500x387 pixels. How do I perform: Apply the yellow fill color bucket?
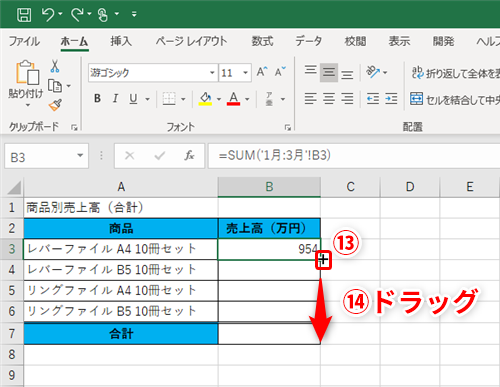click(x=205, y=99)
